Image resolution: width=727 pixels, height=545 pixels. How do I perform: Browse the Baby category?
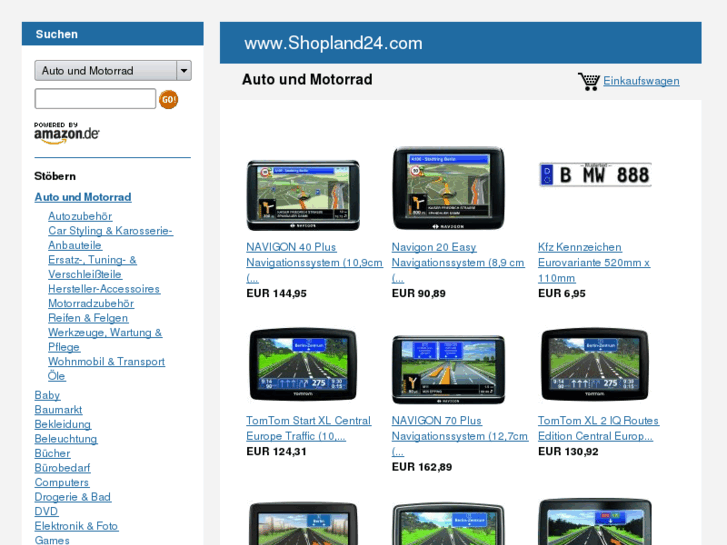click(47, 395)
